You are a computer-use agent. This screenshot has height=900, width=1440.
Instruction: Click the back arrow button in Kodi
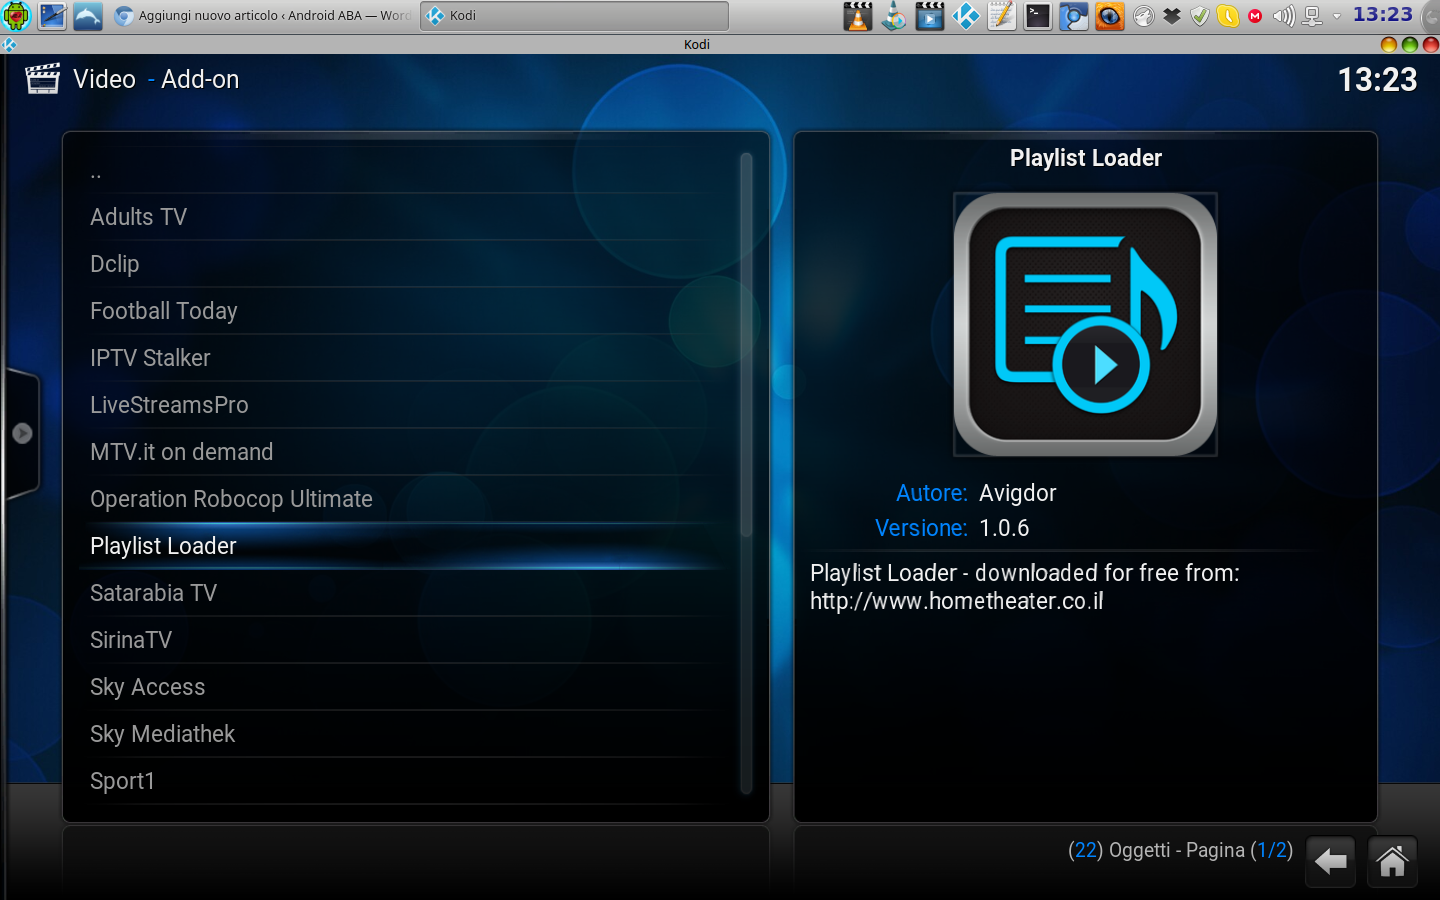pyautogui.click(x=1330, y=861)
